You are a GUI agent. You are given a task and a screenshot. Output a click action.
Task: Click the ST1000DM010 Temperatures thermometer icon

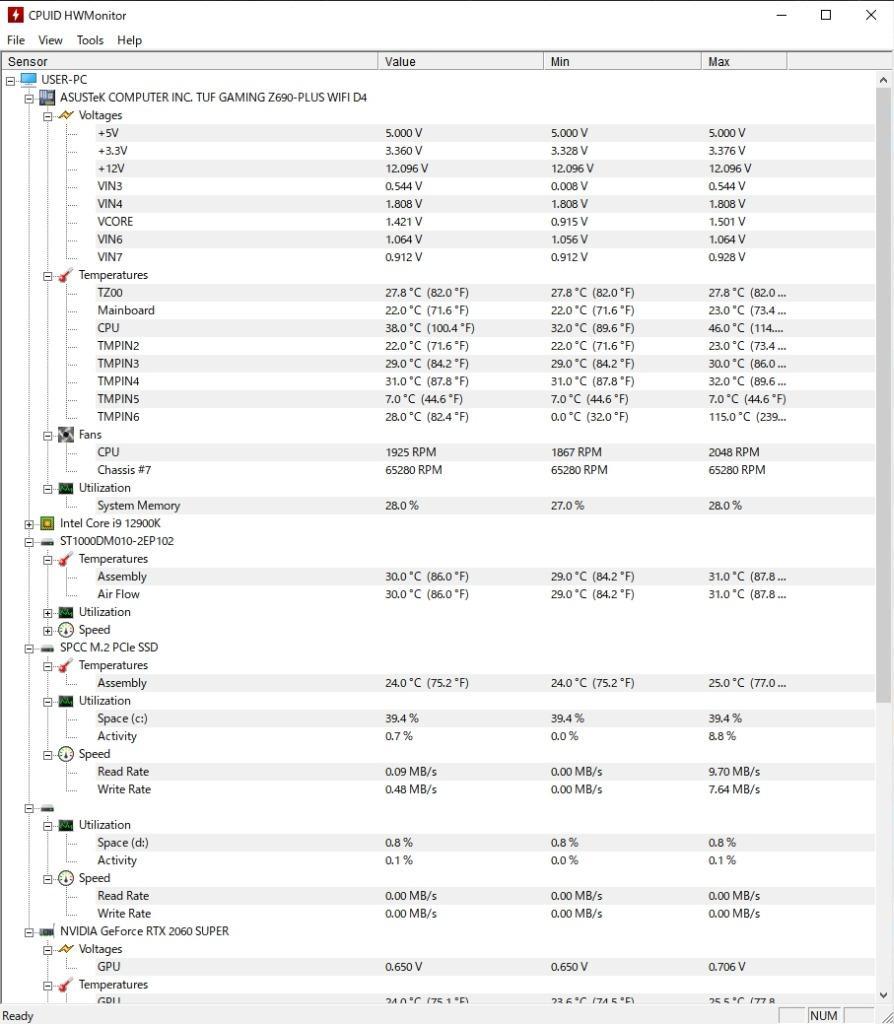pos(66,559)
